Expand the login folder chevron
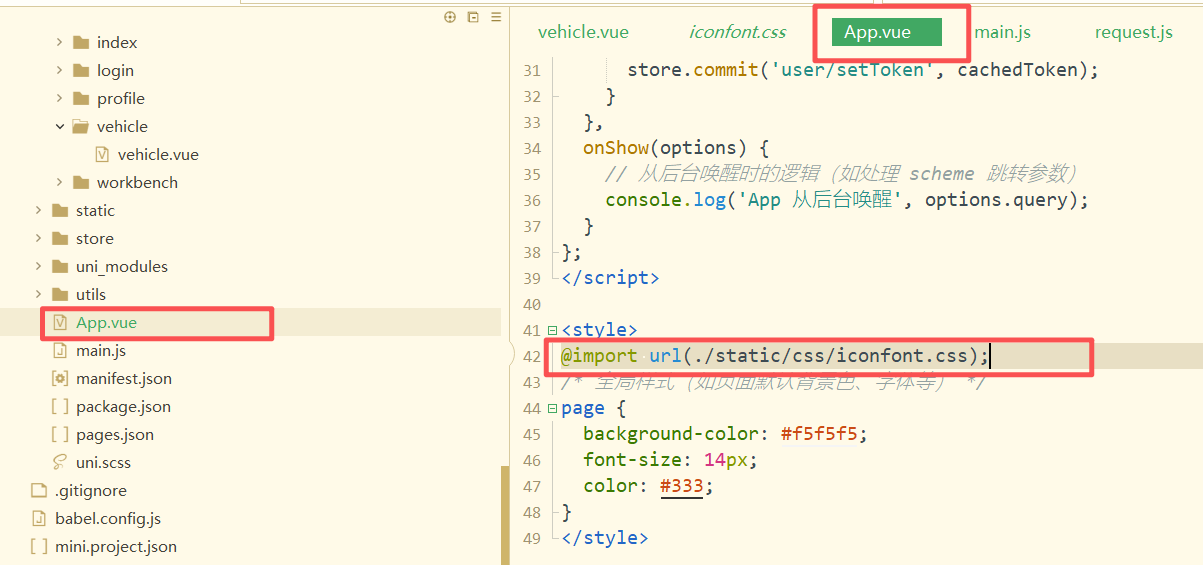Viewport: 1203px width, 565px height. point(59,70)
